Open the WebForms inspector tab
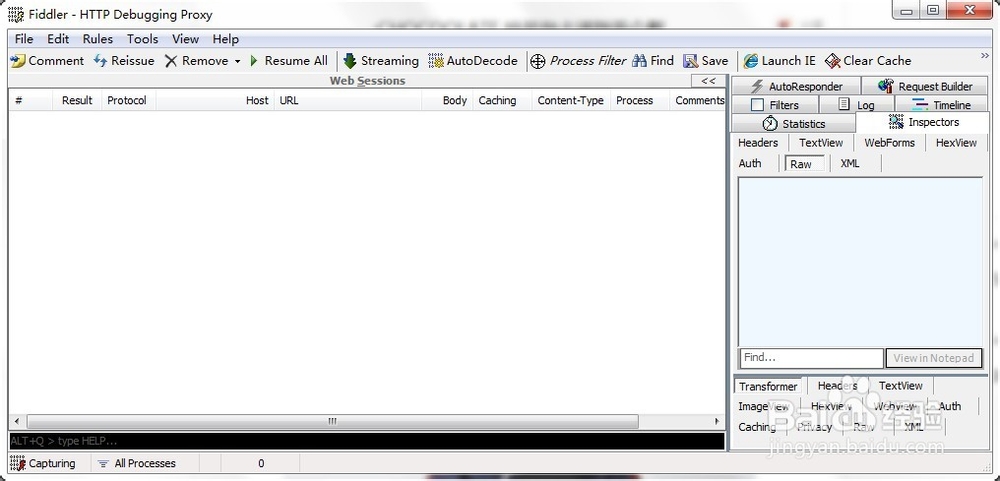Viewport: 1000px width, 481px height. (890, 143)
